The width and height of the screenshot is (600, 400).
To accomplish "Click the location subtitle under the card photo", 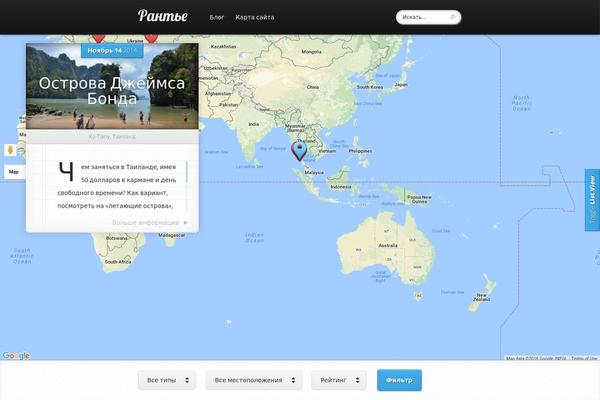I will [x=112, y=137].
